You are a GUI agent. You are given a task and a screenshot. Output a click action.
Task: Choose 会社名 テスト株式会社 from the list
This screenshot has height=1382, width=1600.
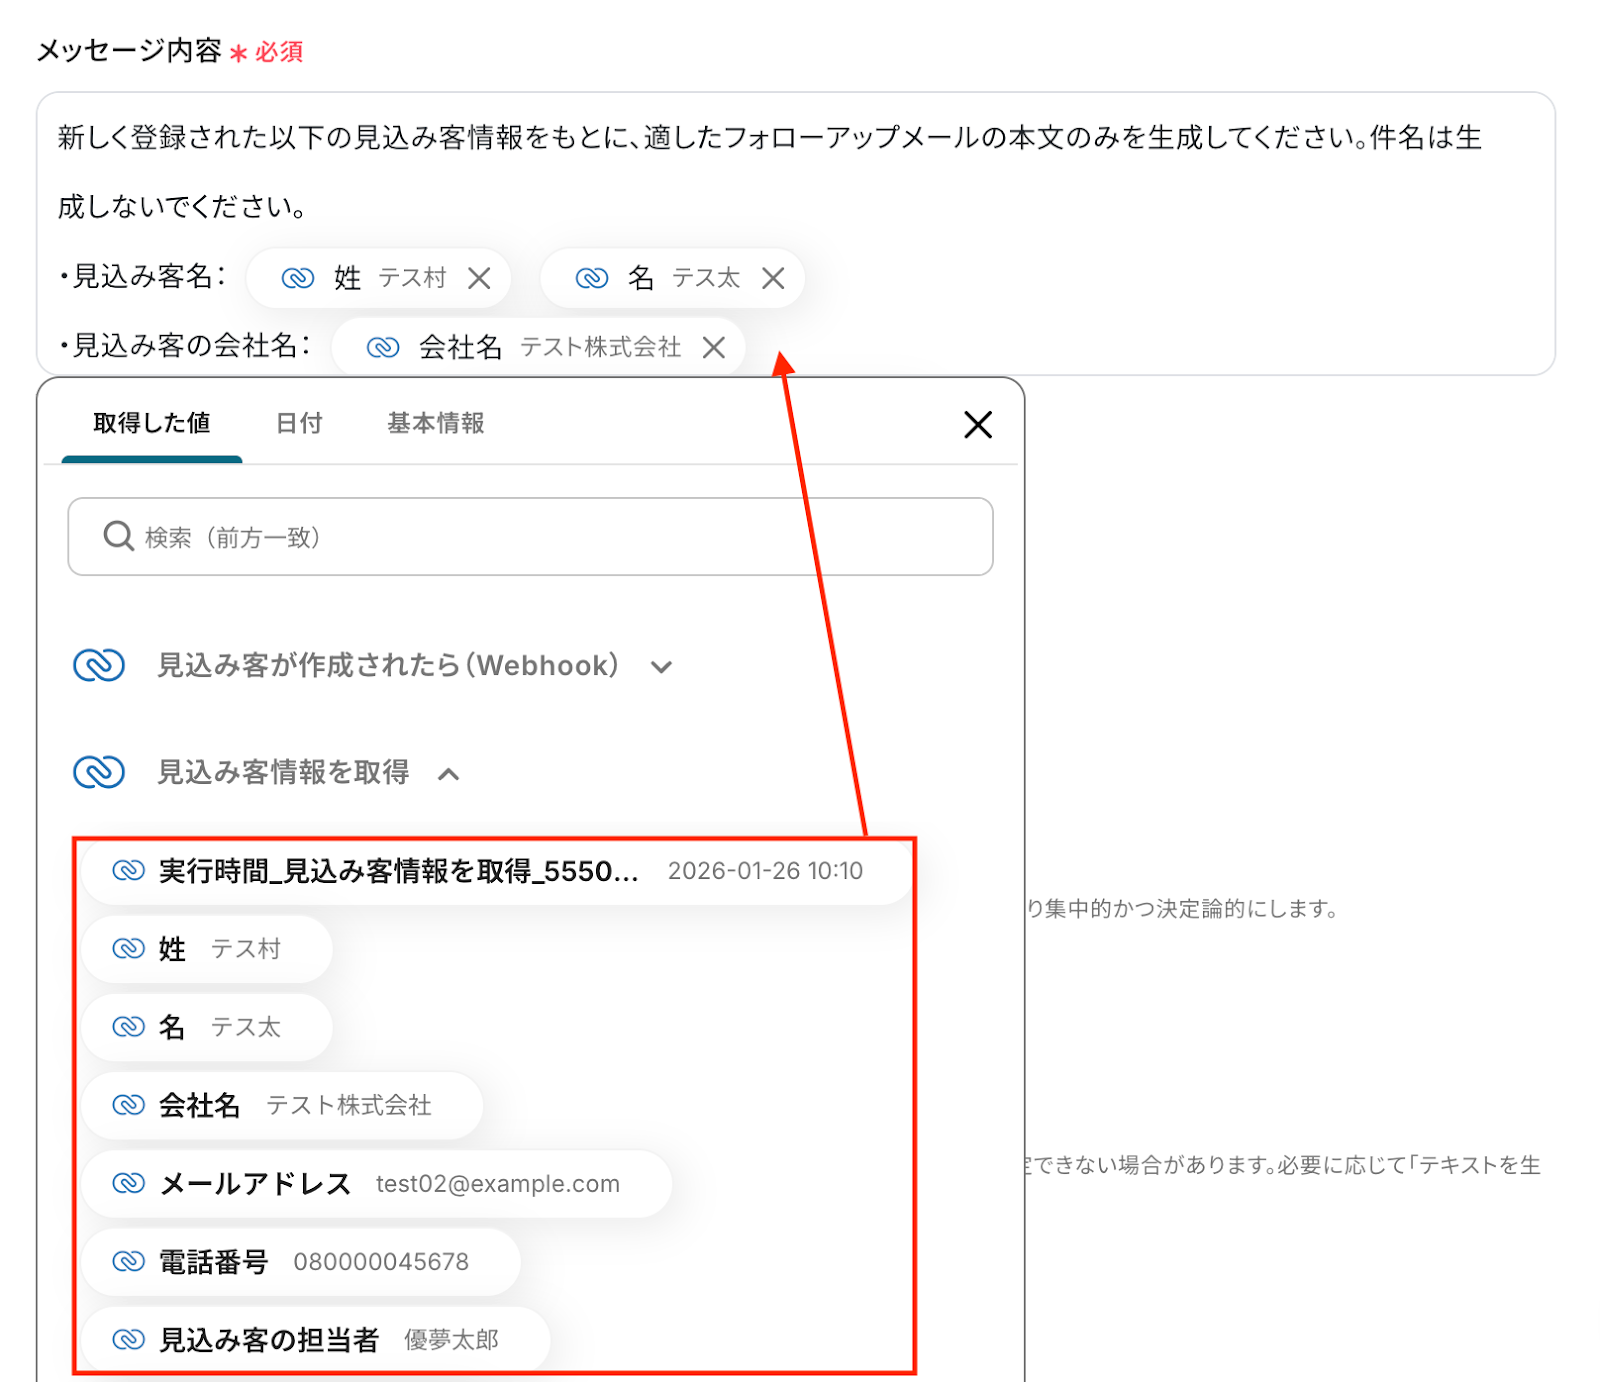pyautogui.click(x=282, y=1105)
